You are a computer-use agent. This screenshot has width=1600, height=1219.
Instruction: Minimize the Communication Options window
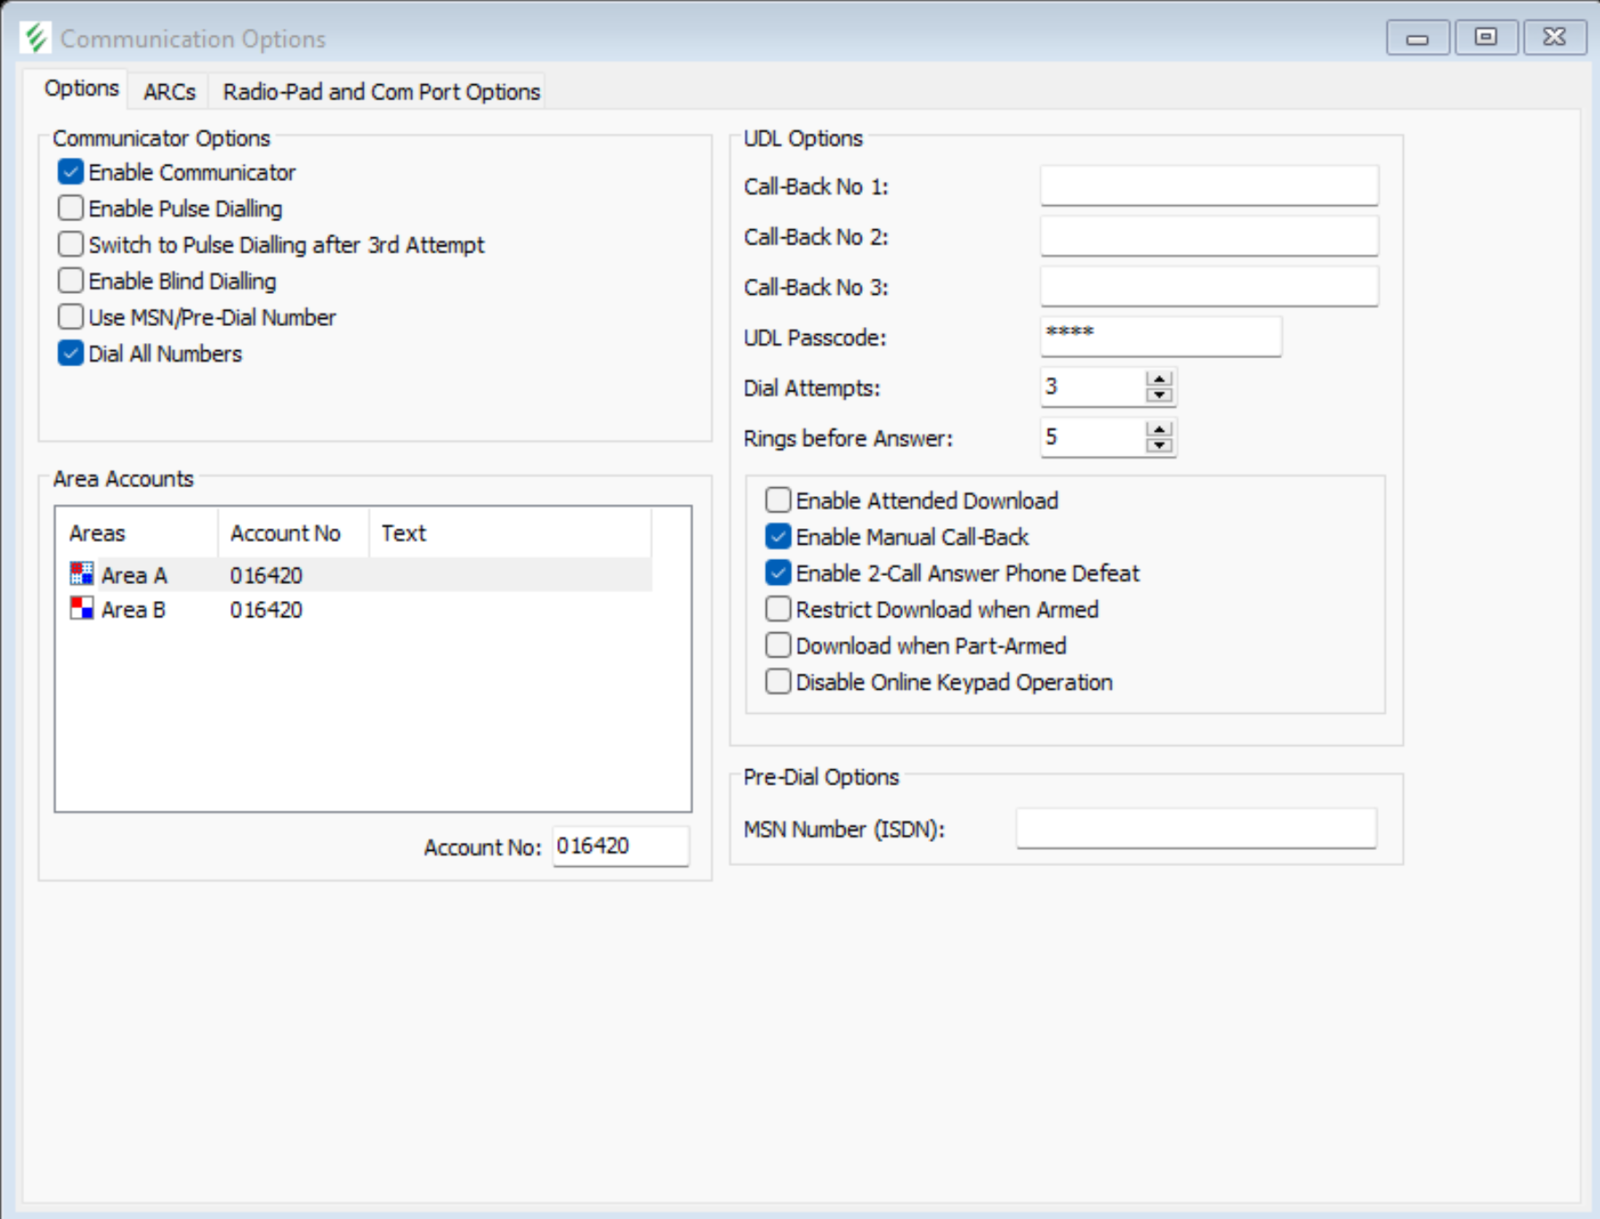click(1417, 38)
